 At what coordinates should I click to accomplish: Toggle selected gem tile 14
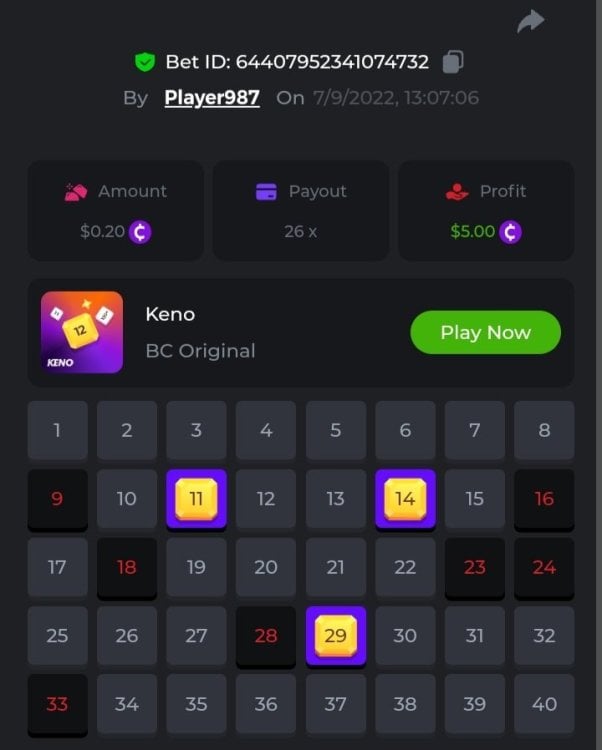pos(405,499)
